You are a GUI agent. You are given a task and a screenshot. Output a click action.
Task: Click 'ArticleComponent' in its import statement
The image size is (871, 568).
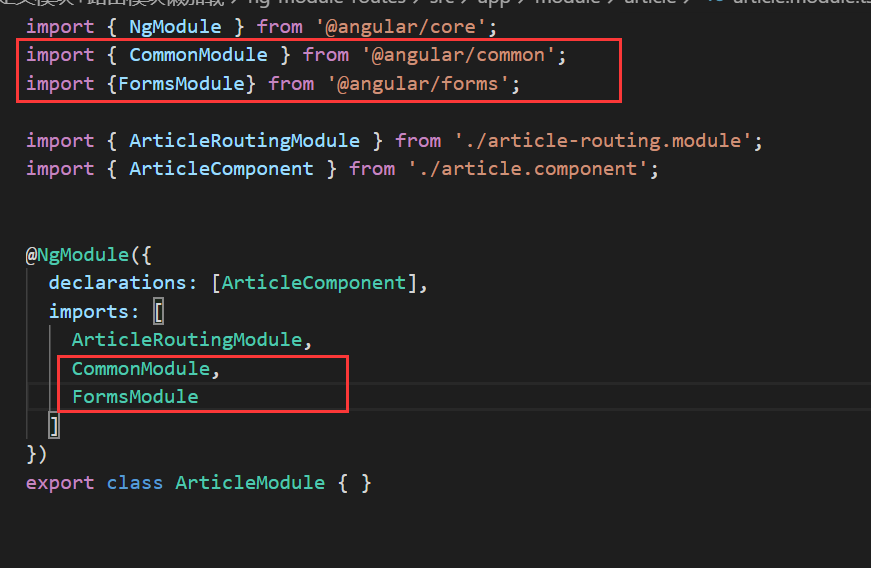click(x=221, y=169)
